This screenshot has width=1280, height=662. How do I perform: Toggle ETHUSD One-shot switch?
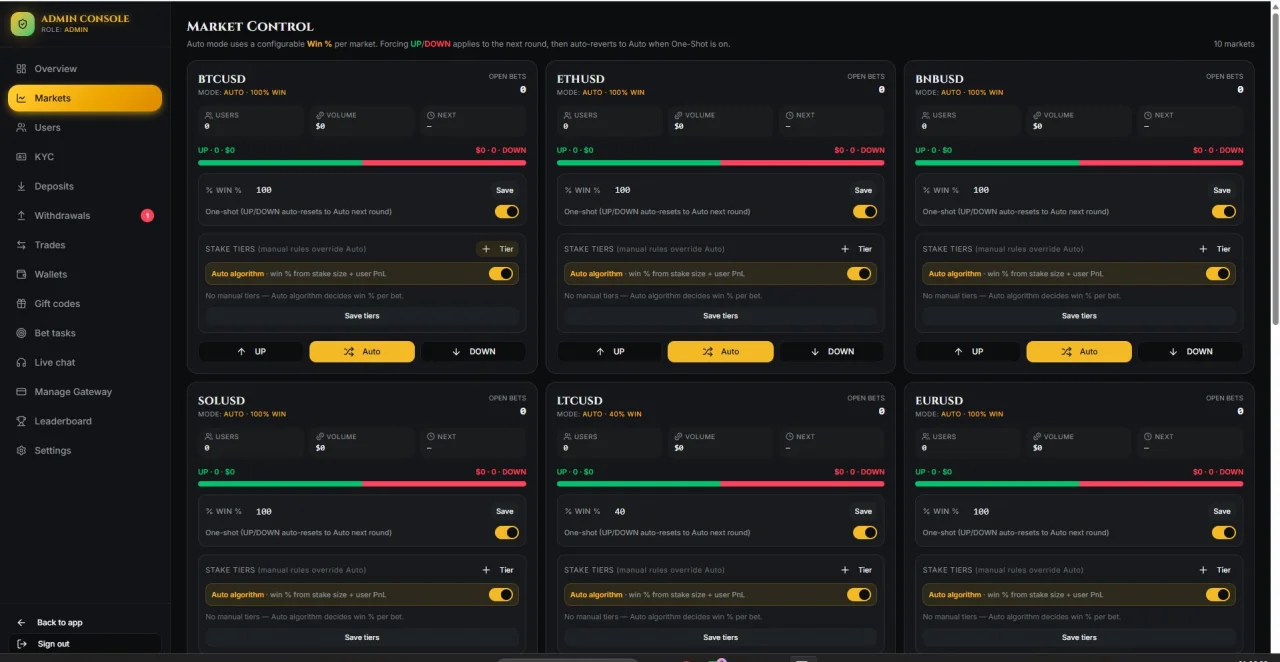(865, 211)
